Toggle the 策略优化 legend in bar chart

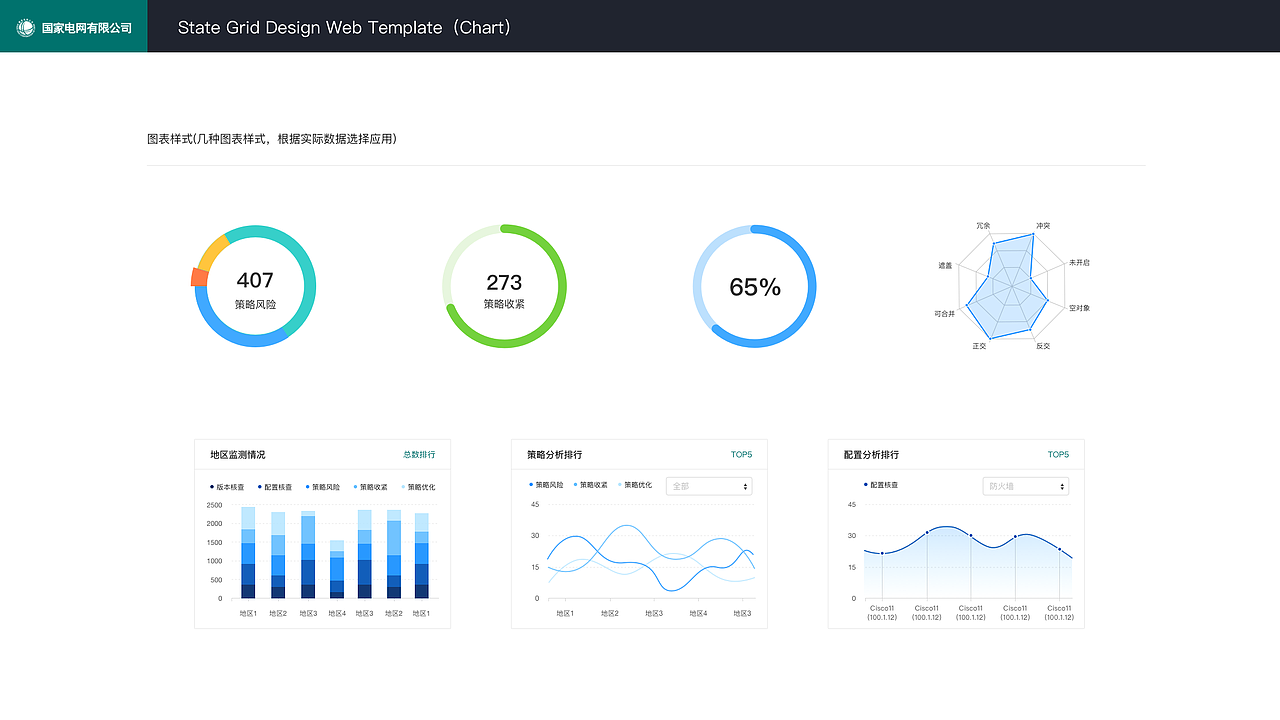click(x=418, y=487)
